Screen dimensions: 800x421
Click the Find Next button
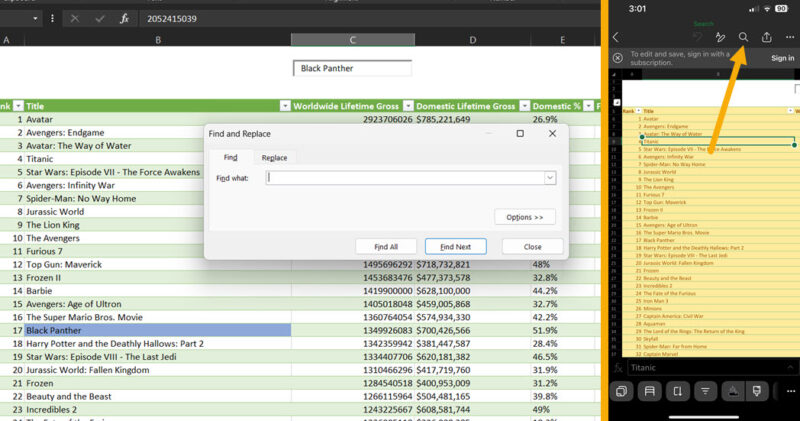(x=455, y=246)
